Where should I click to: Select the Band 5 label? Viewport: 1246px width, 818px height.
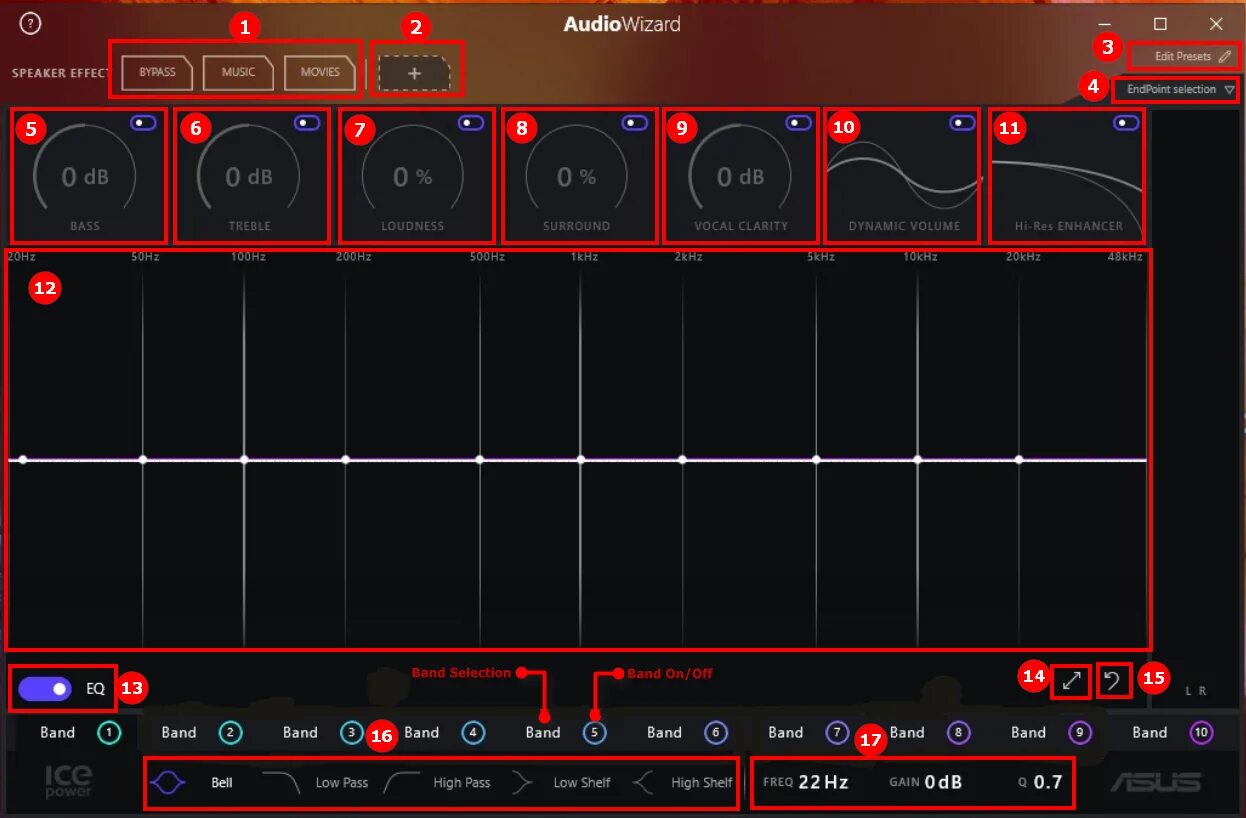(543, 732)
